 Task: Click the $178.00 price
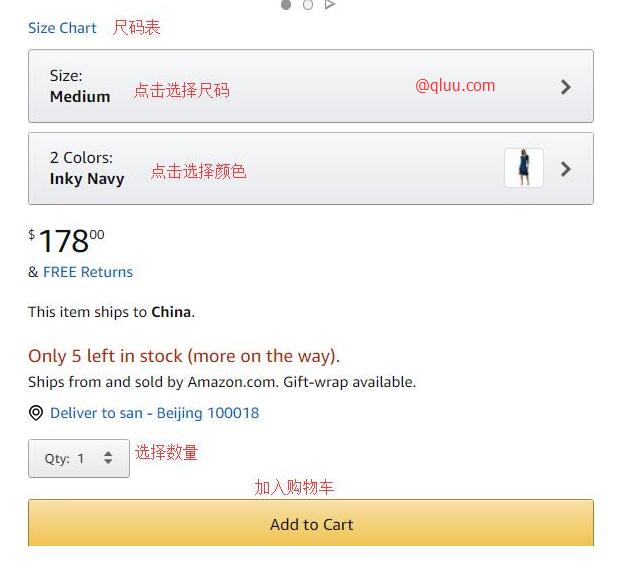[66, 241]
